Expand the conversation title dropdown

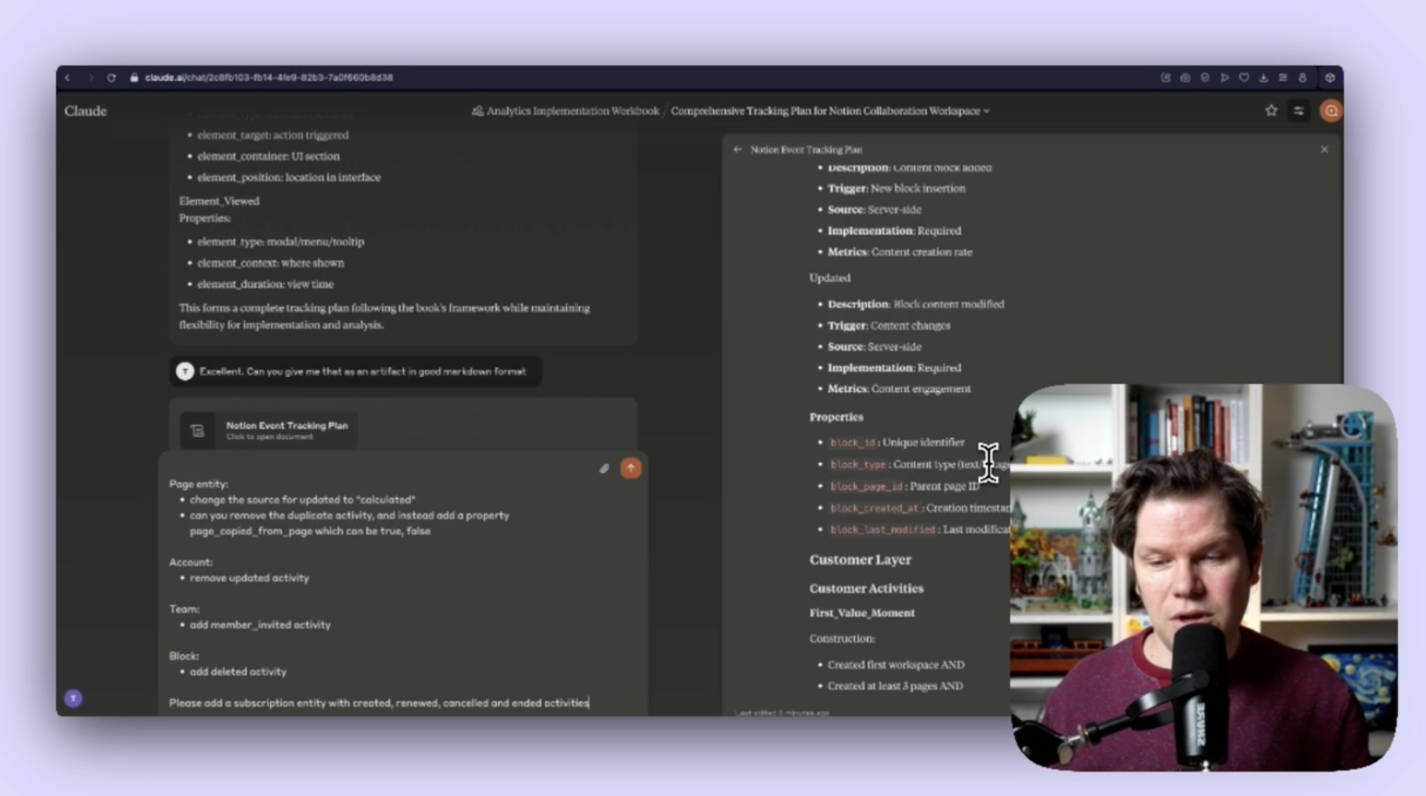pos(986,111)
